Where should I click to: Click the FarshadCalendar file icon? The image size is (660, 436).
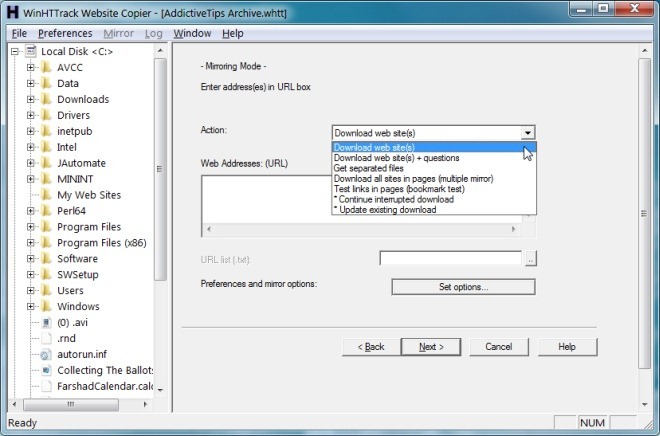46,386
